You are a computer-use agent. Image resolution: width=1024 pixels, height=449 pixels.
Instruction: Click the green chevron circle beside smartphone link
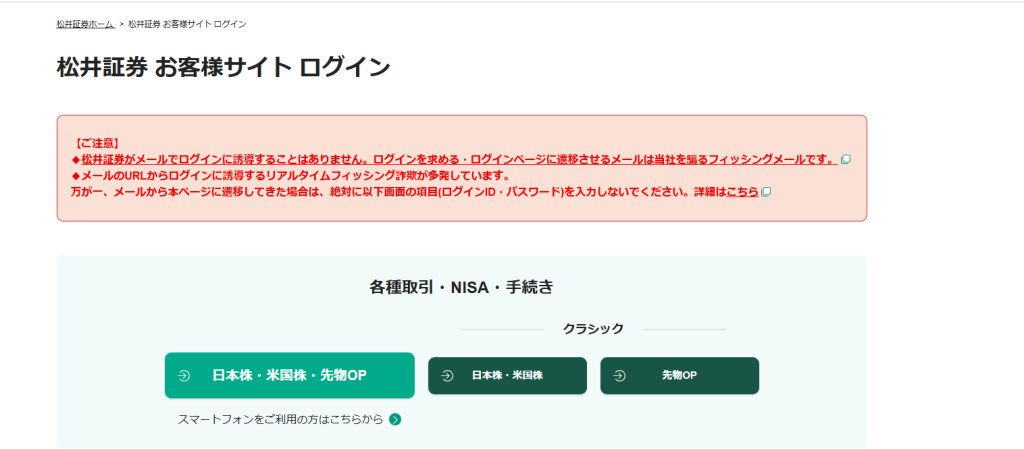pos(395,419)
